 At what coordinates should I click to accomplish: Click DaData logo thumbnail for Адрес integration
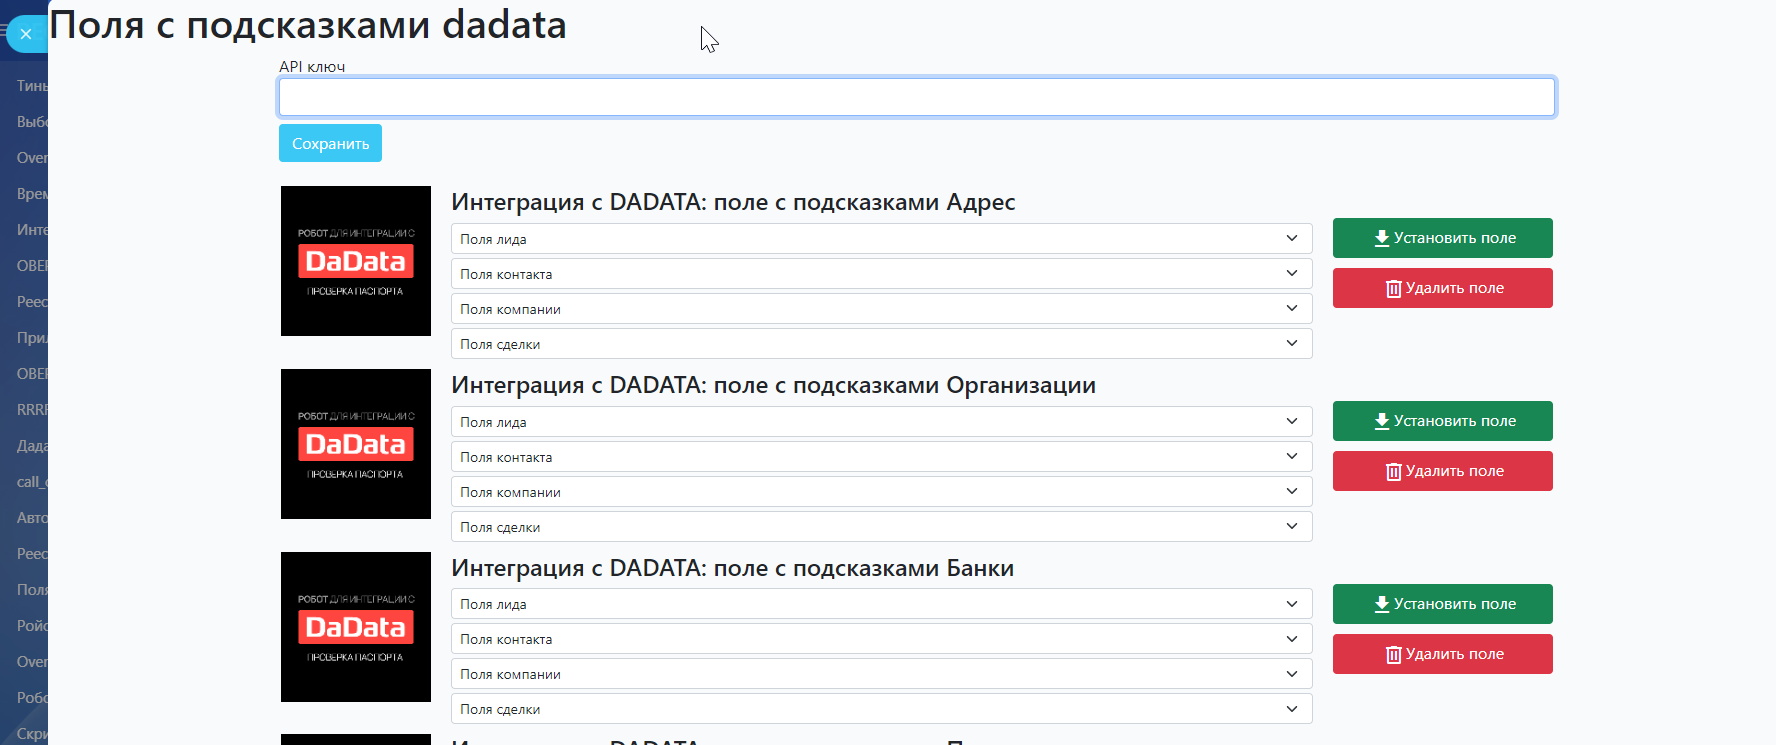coord(355,261)
